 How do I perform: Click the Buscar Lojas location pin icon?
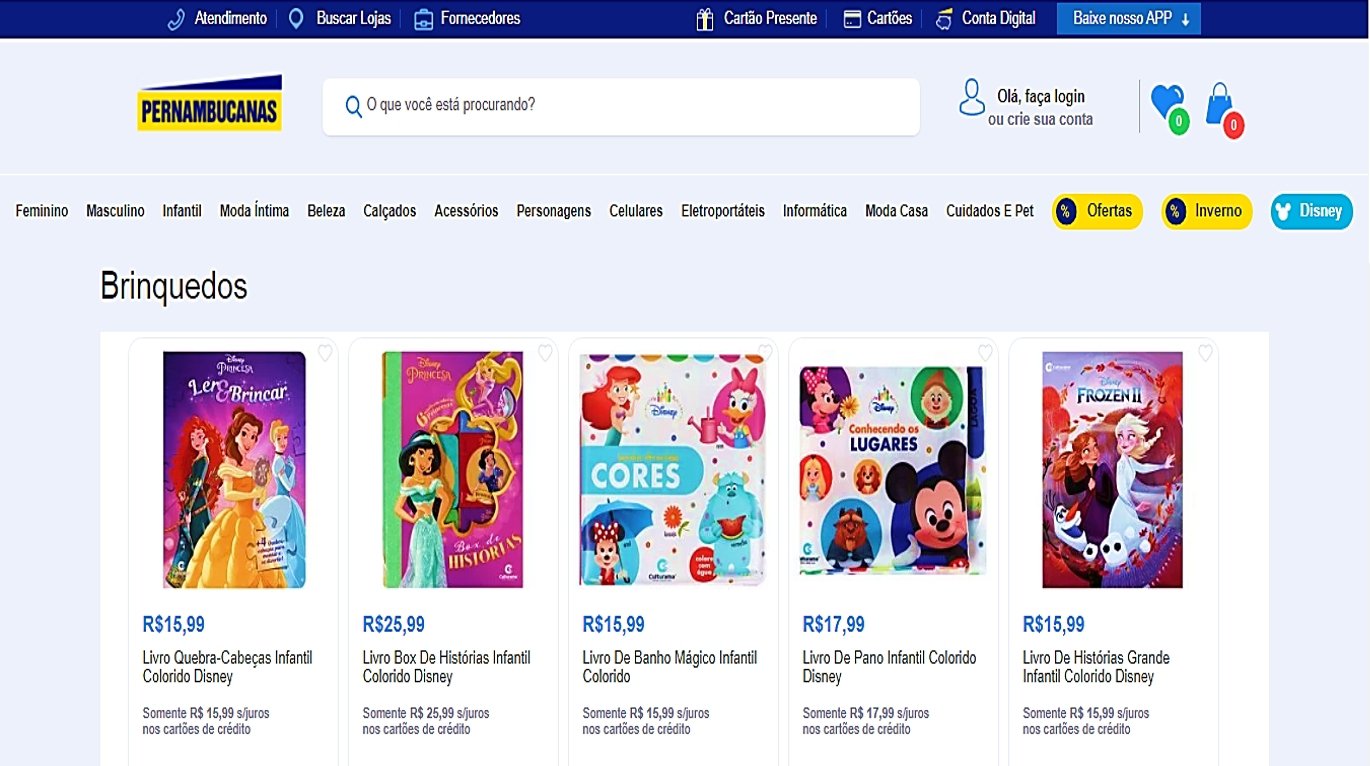[296, 19]
